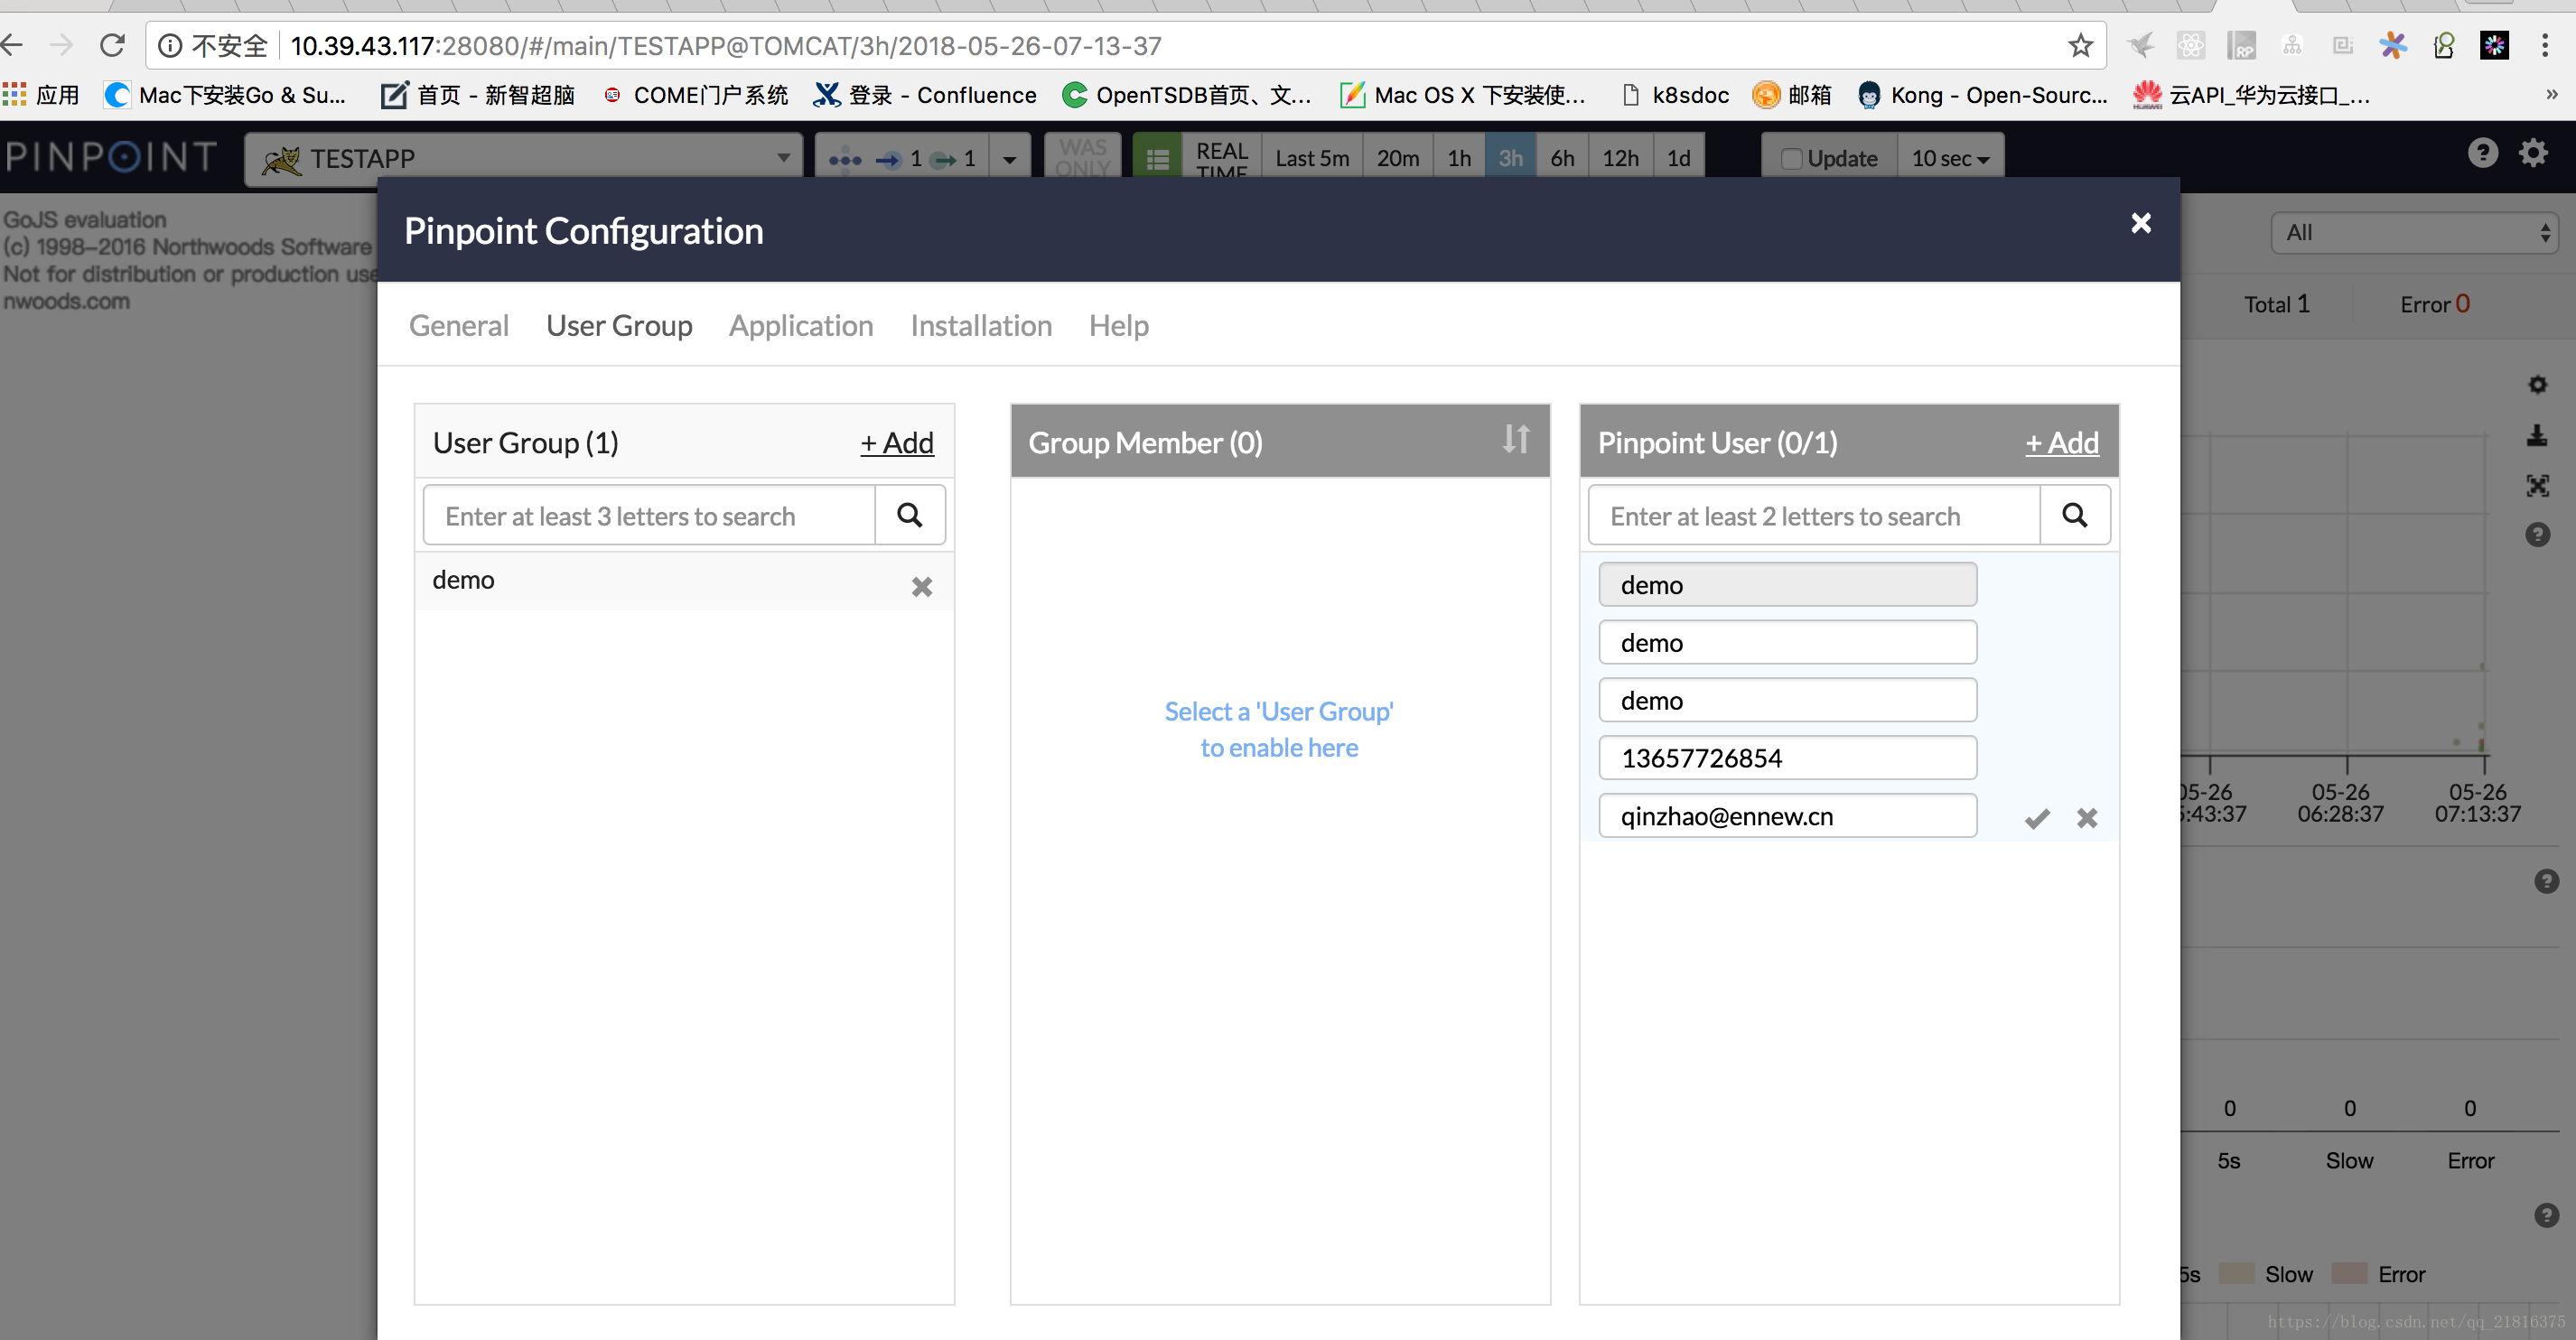Open the Chrome three-dot menu

pyautogui.click(x=2545, y=45)
